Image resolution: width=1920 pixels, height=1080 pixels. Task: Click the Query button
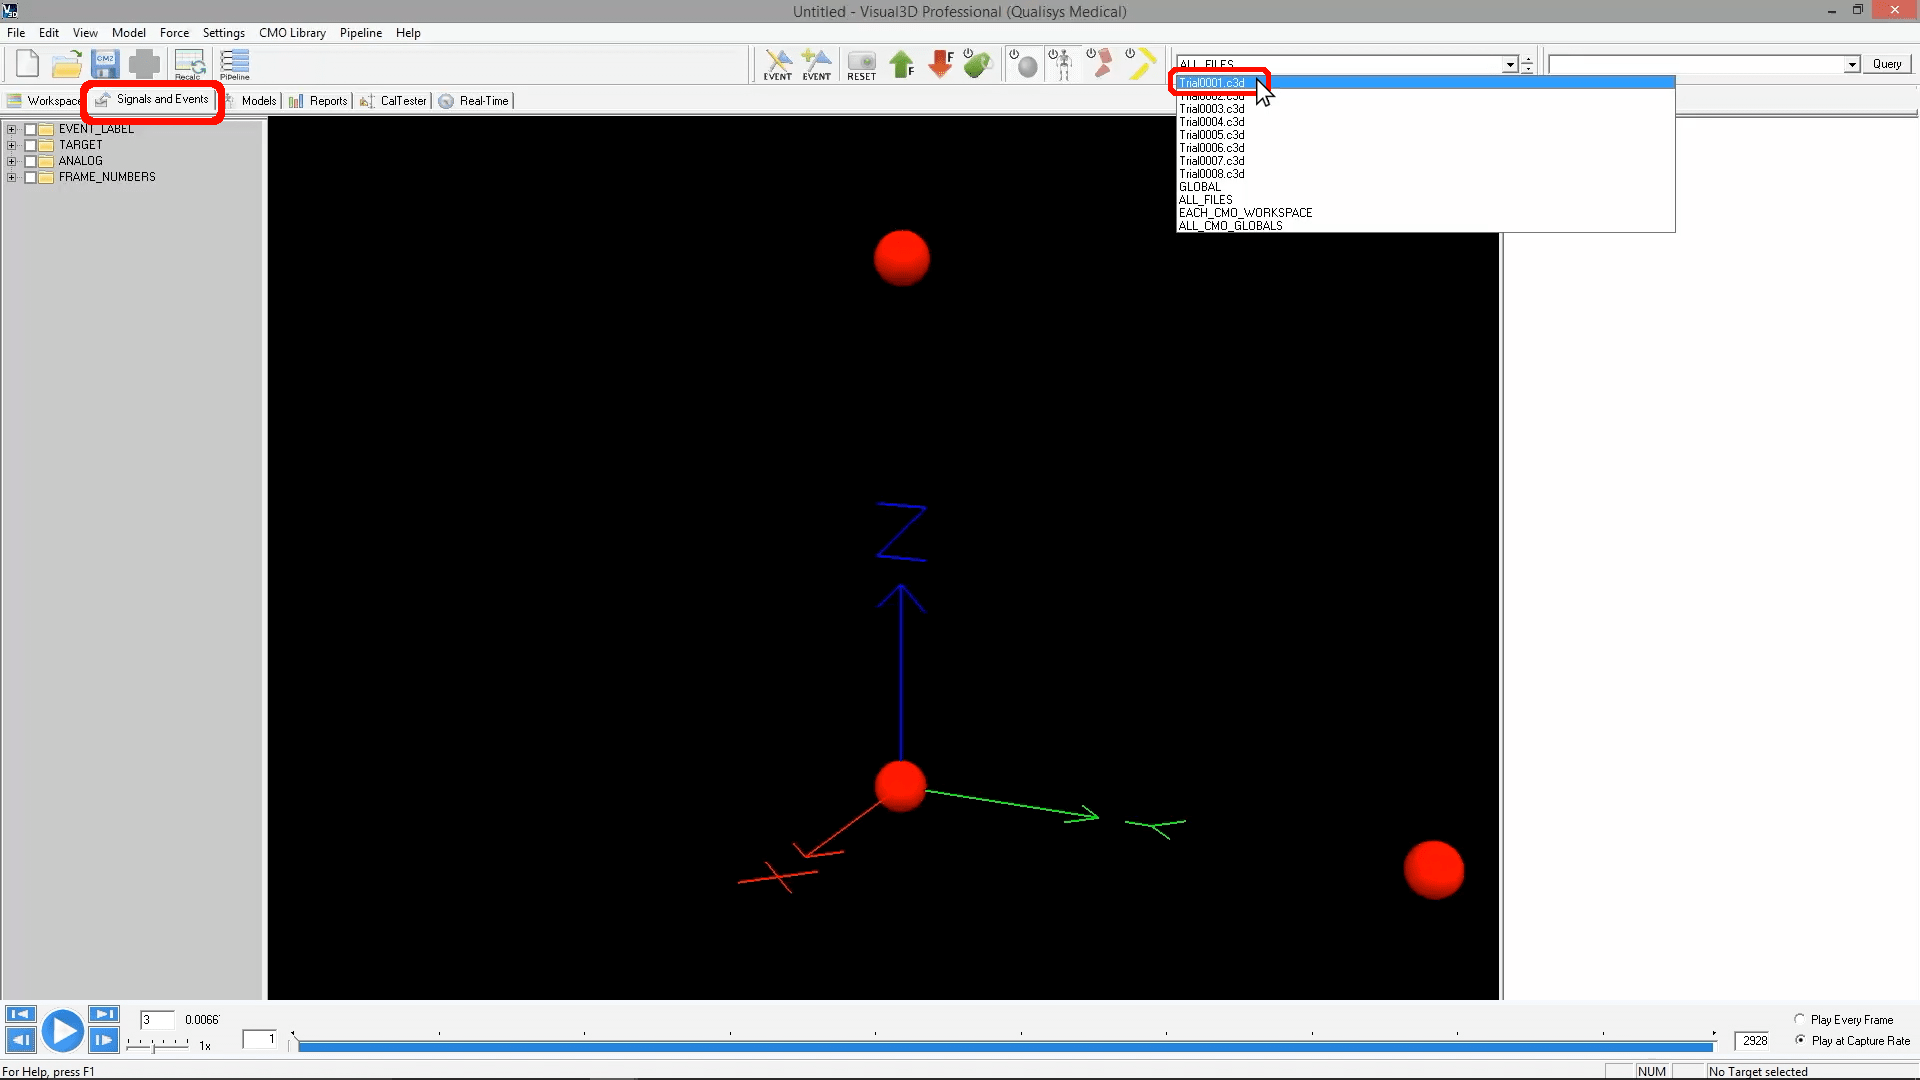pos(1887,64)
